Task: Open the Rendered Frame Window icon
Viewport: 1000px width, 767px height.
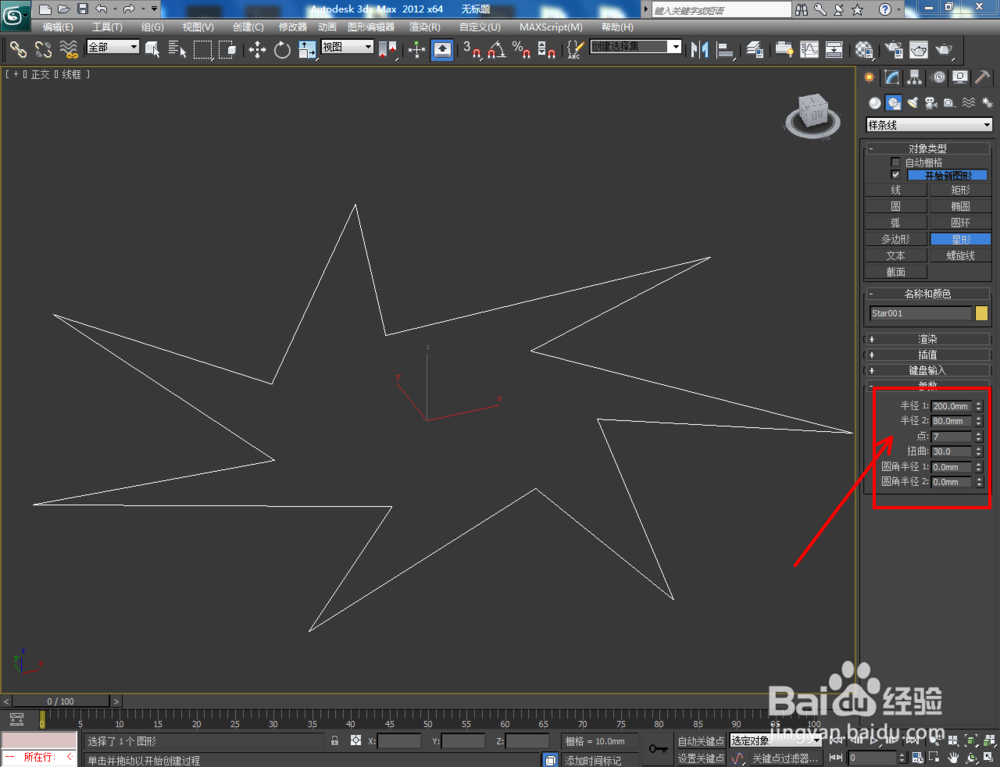Action: click(919, 49)
